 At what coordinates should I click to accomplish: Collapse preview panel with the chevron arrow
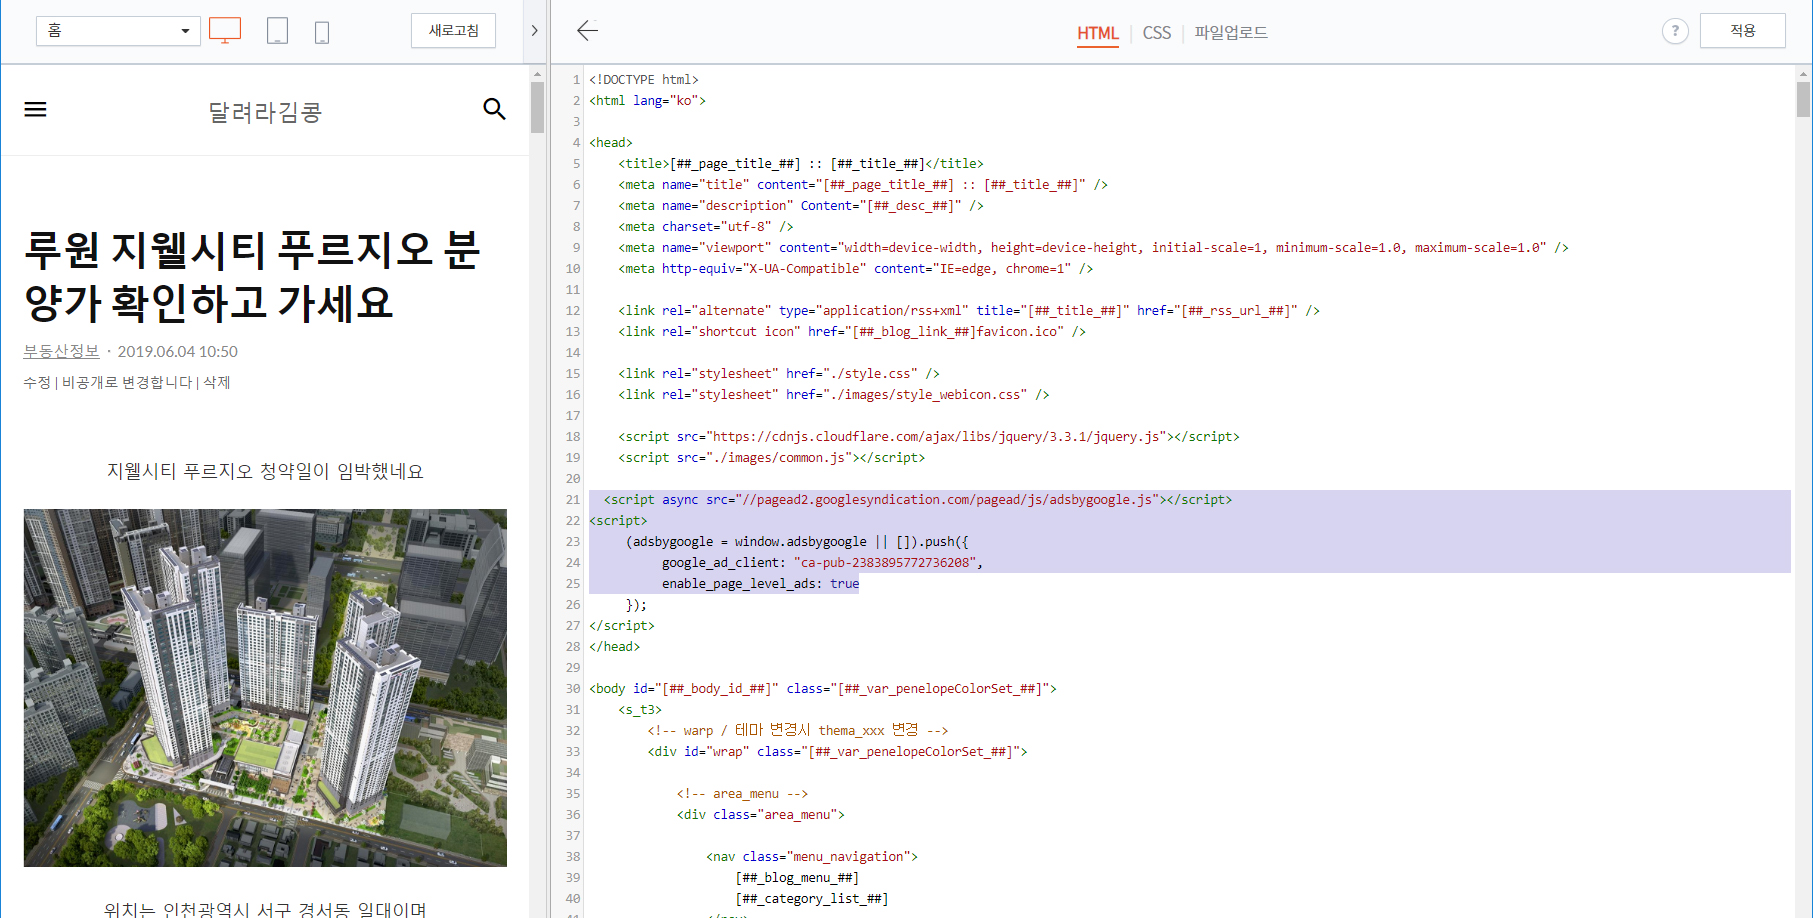534,31
